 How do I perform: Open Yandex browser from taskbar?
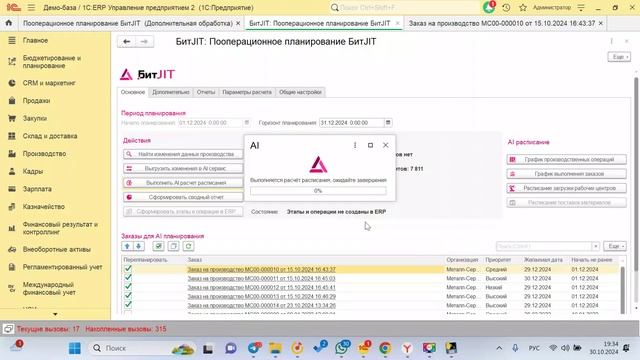coord(407,348)
